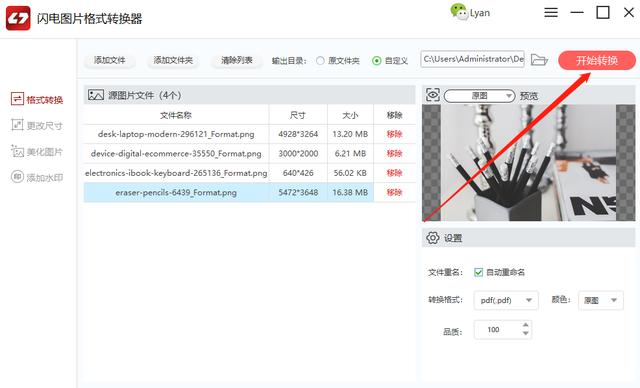
Task: Click the 尺寸 column header
Action: tap(298, 115)
